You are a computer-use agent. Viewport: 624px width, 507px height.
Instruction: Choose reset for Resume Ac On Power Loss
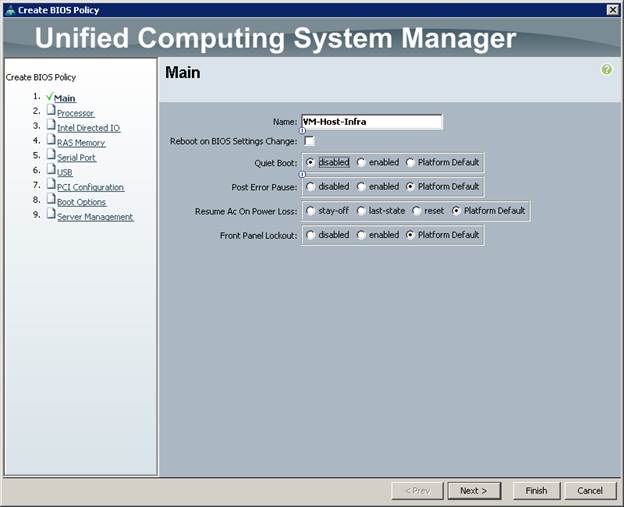point(416,211)
